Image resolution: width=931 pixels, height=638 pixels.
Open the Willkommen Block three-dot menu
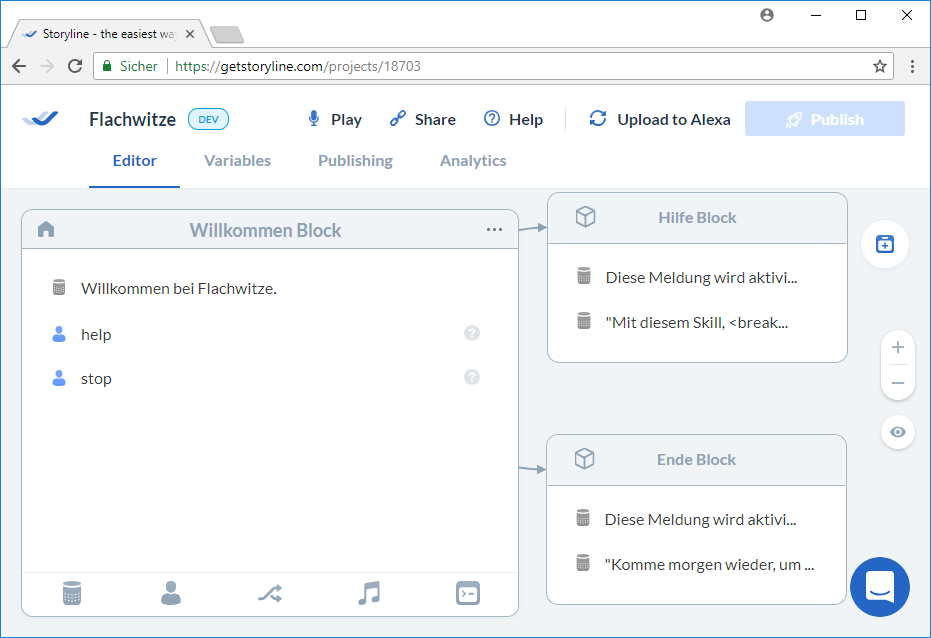[x=494, y=230]
